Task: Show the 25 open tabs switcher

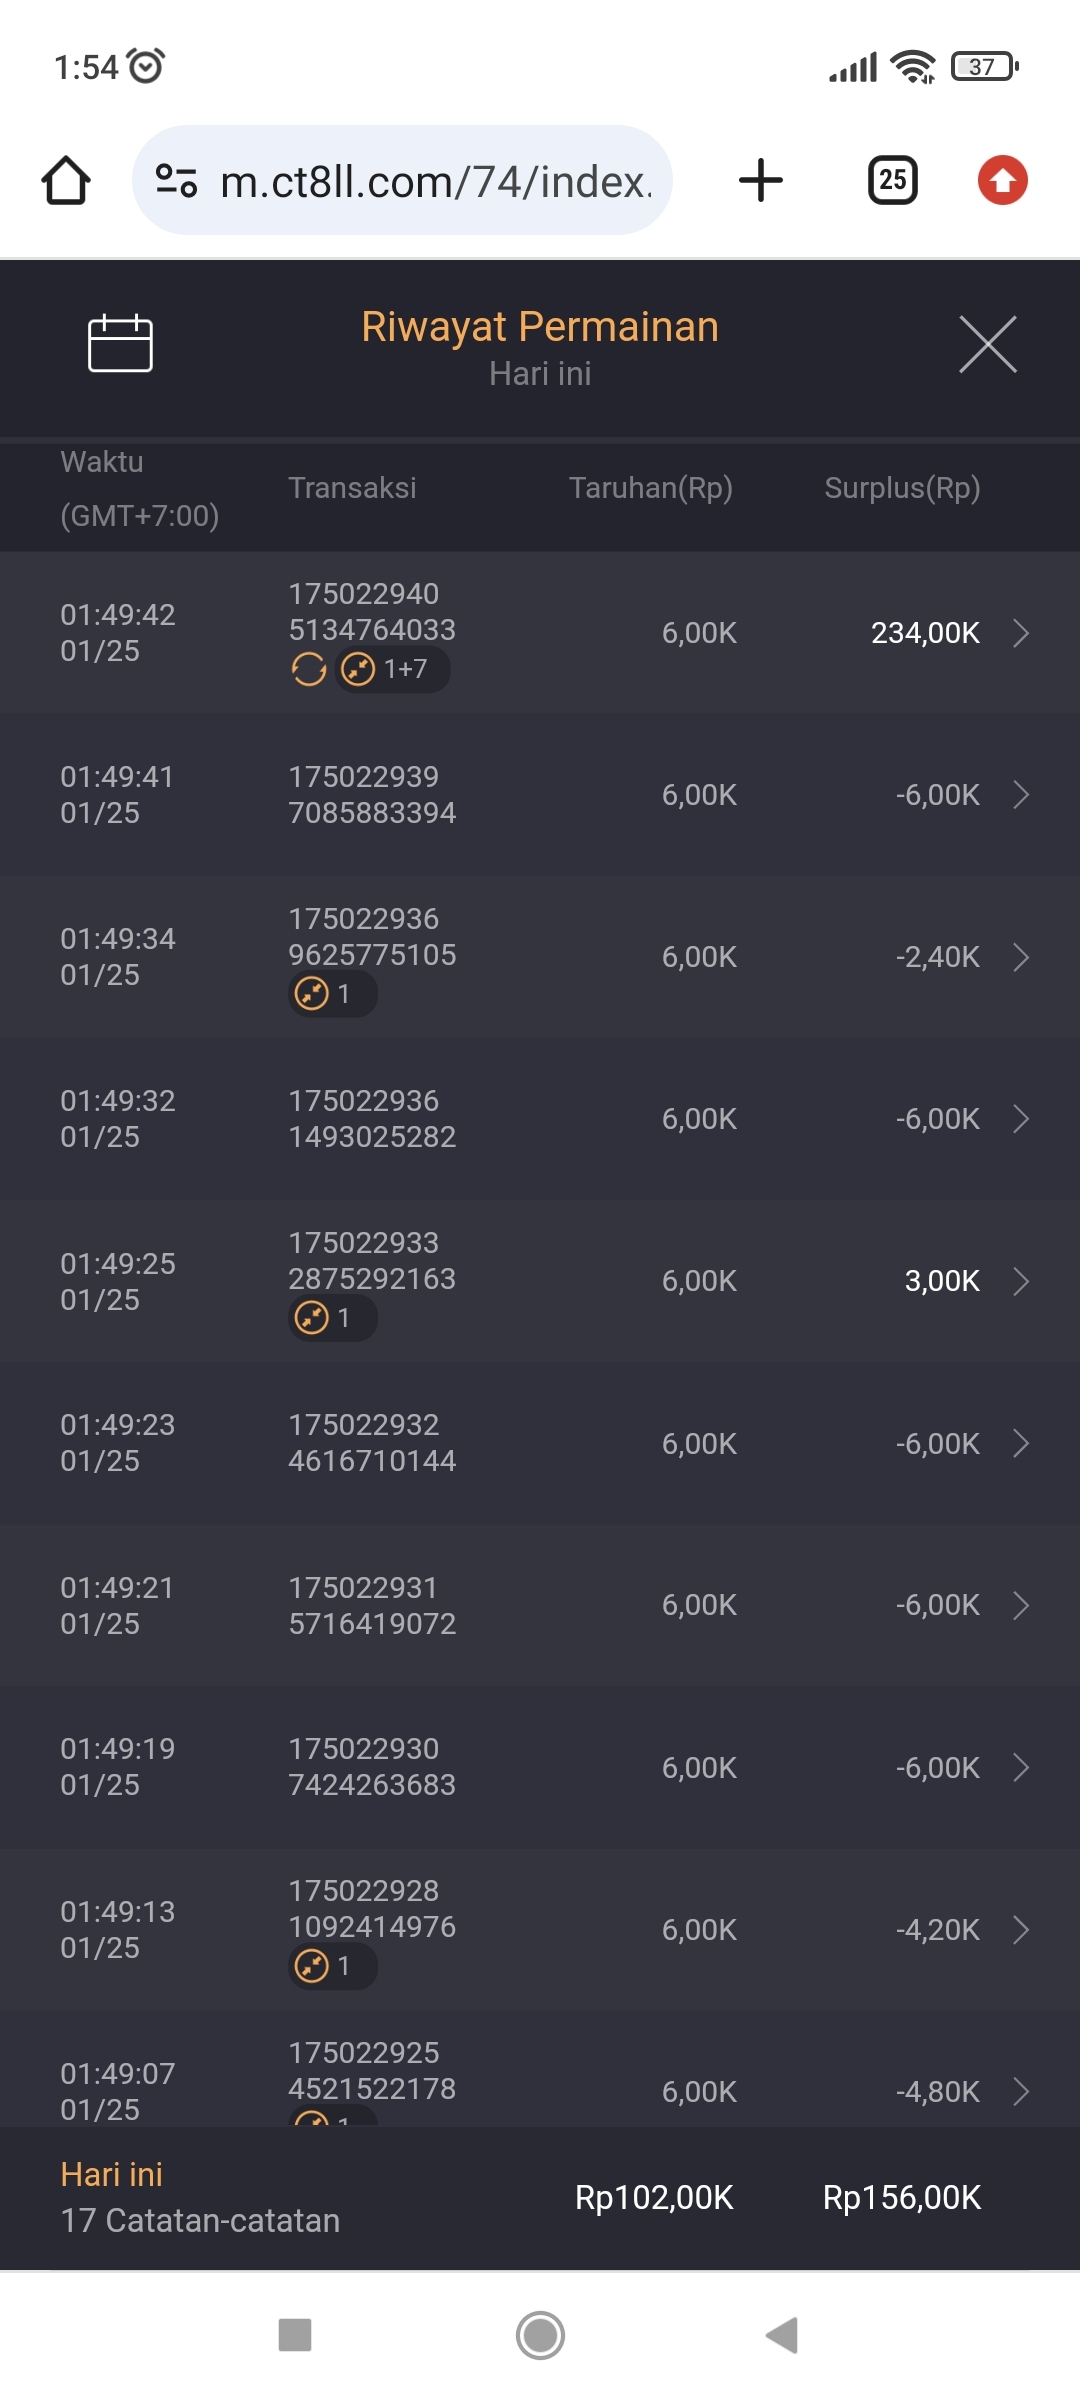Action: (x=892, y=181)
